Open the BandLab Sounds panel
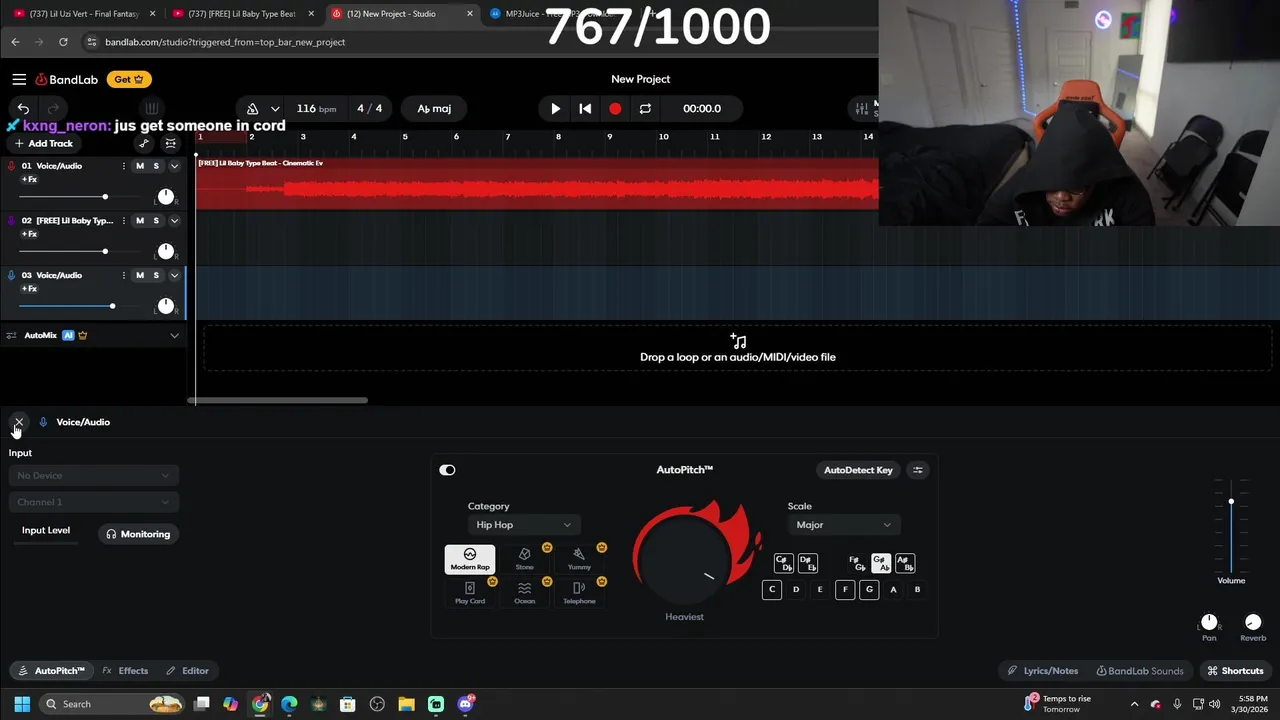The image size is (1280, 720). pos(1140,671)
